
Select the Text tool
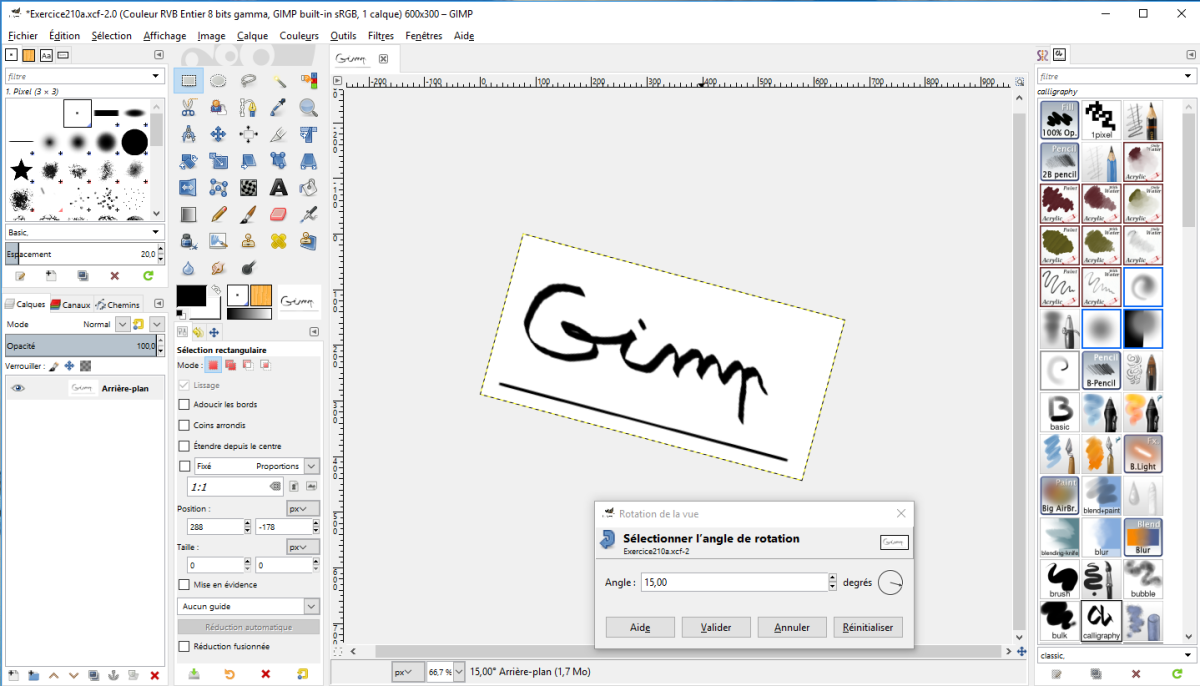coord(279,187)
